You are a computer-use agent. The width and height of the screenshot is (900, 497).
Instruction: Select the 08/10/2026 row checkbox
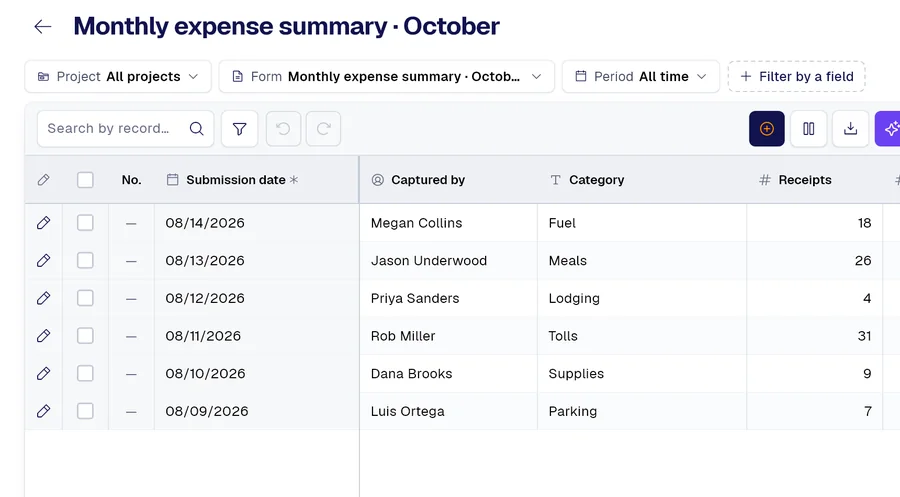(85, 374)
